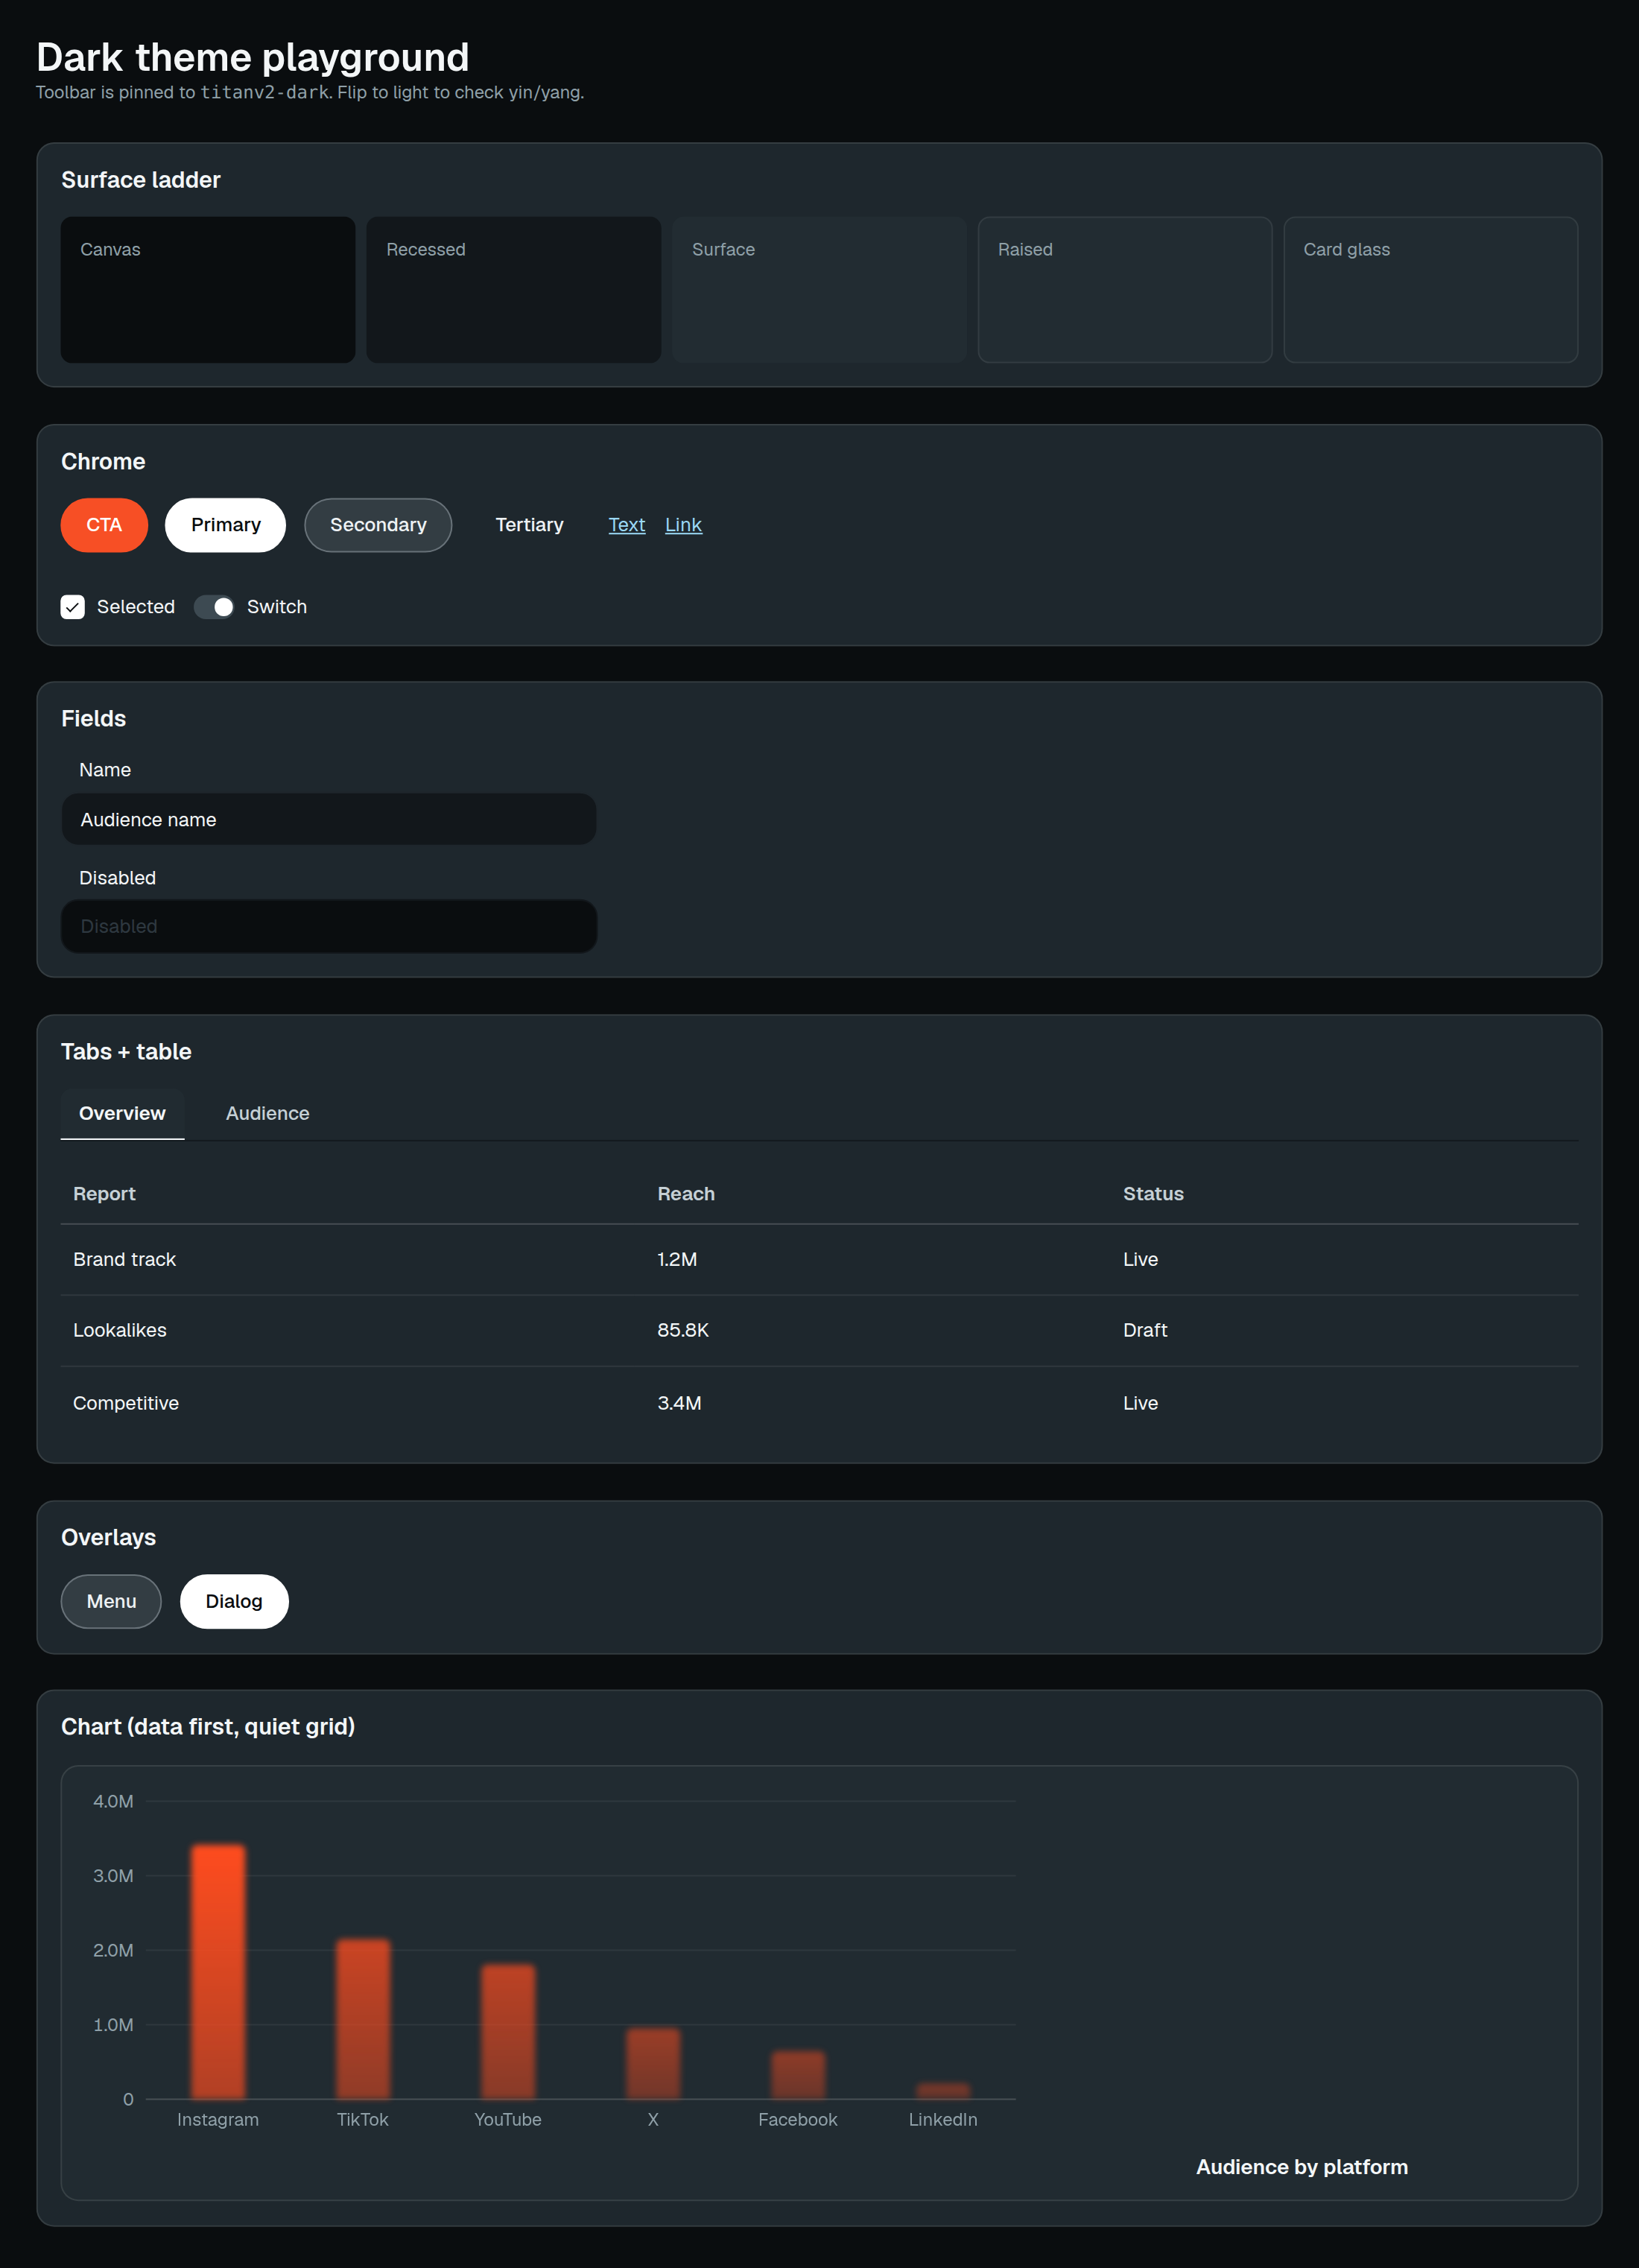
Task: Click the Disabled input field
Action: pyautogui.click(x=329, y=926)
